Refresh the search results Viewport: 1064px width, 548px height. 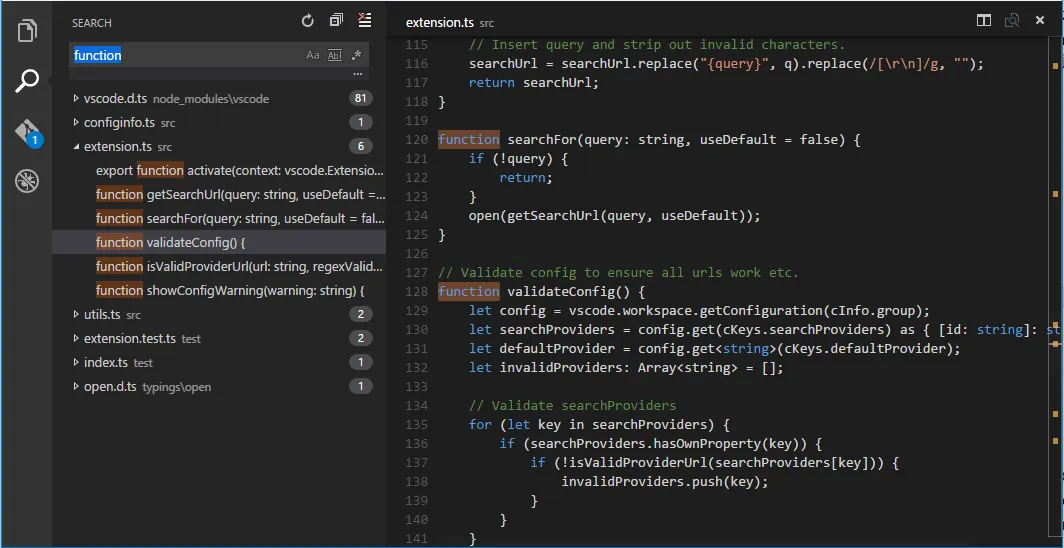pos(308,21)
